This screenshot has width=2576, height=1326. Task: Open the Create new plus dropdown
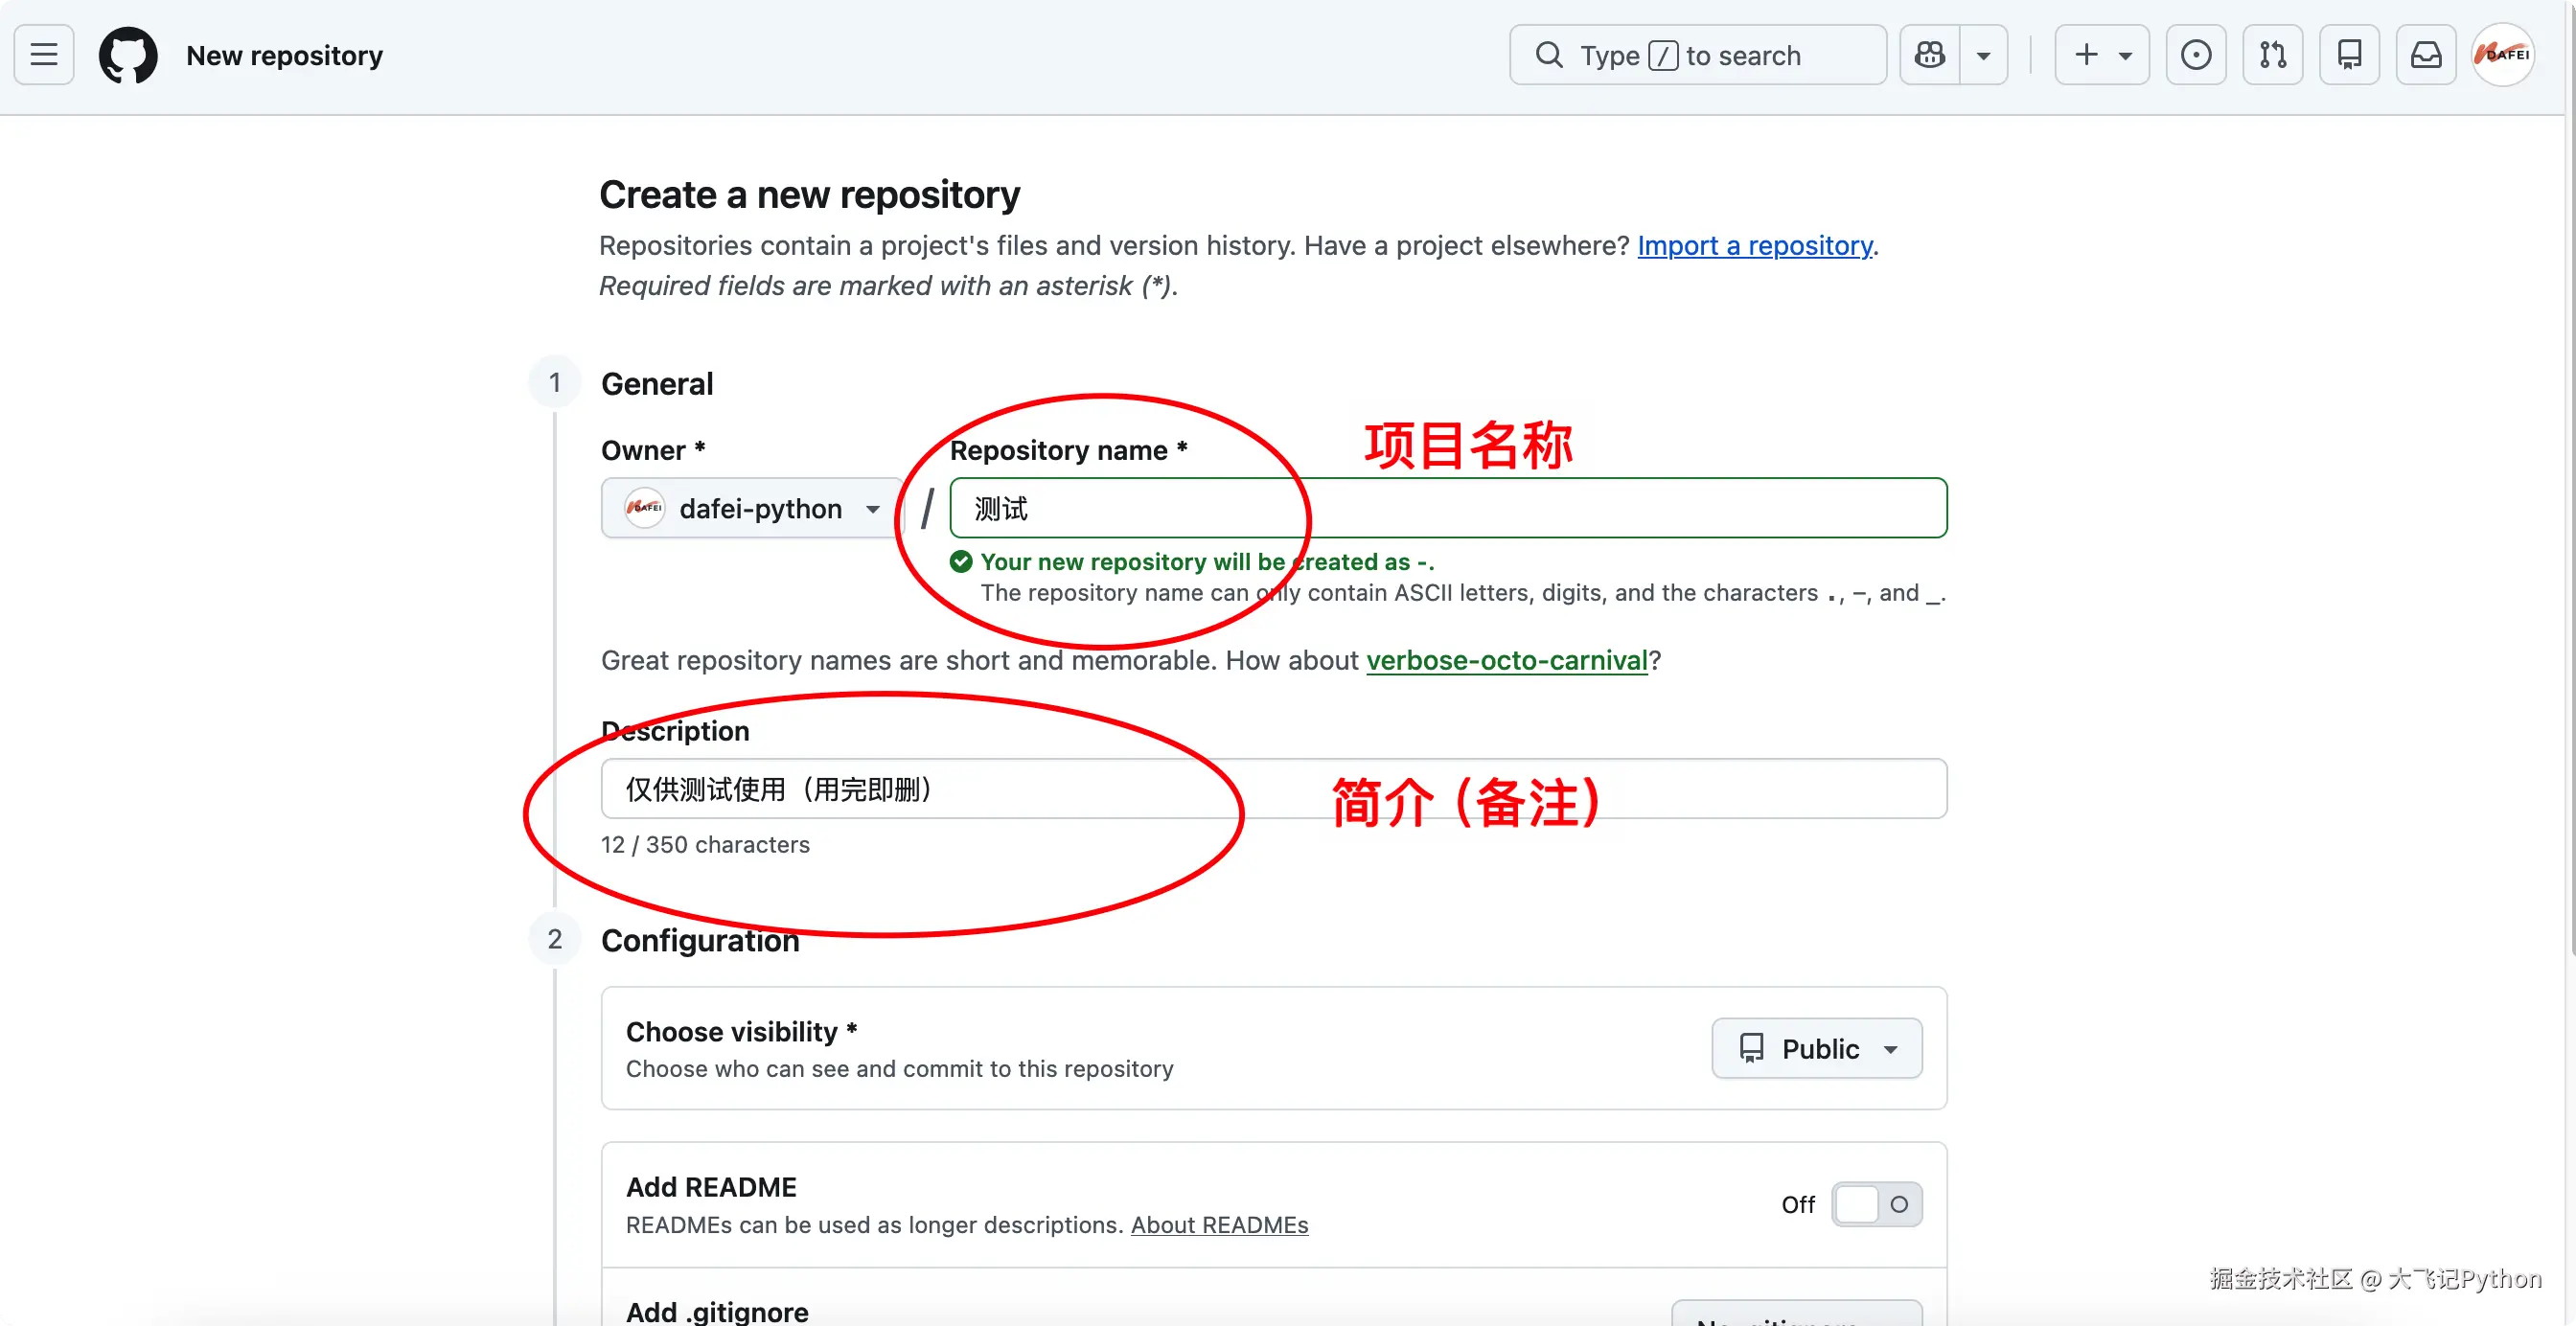[2101, 55]
